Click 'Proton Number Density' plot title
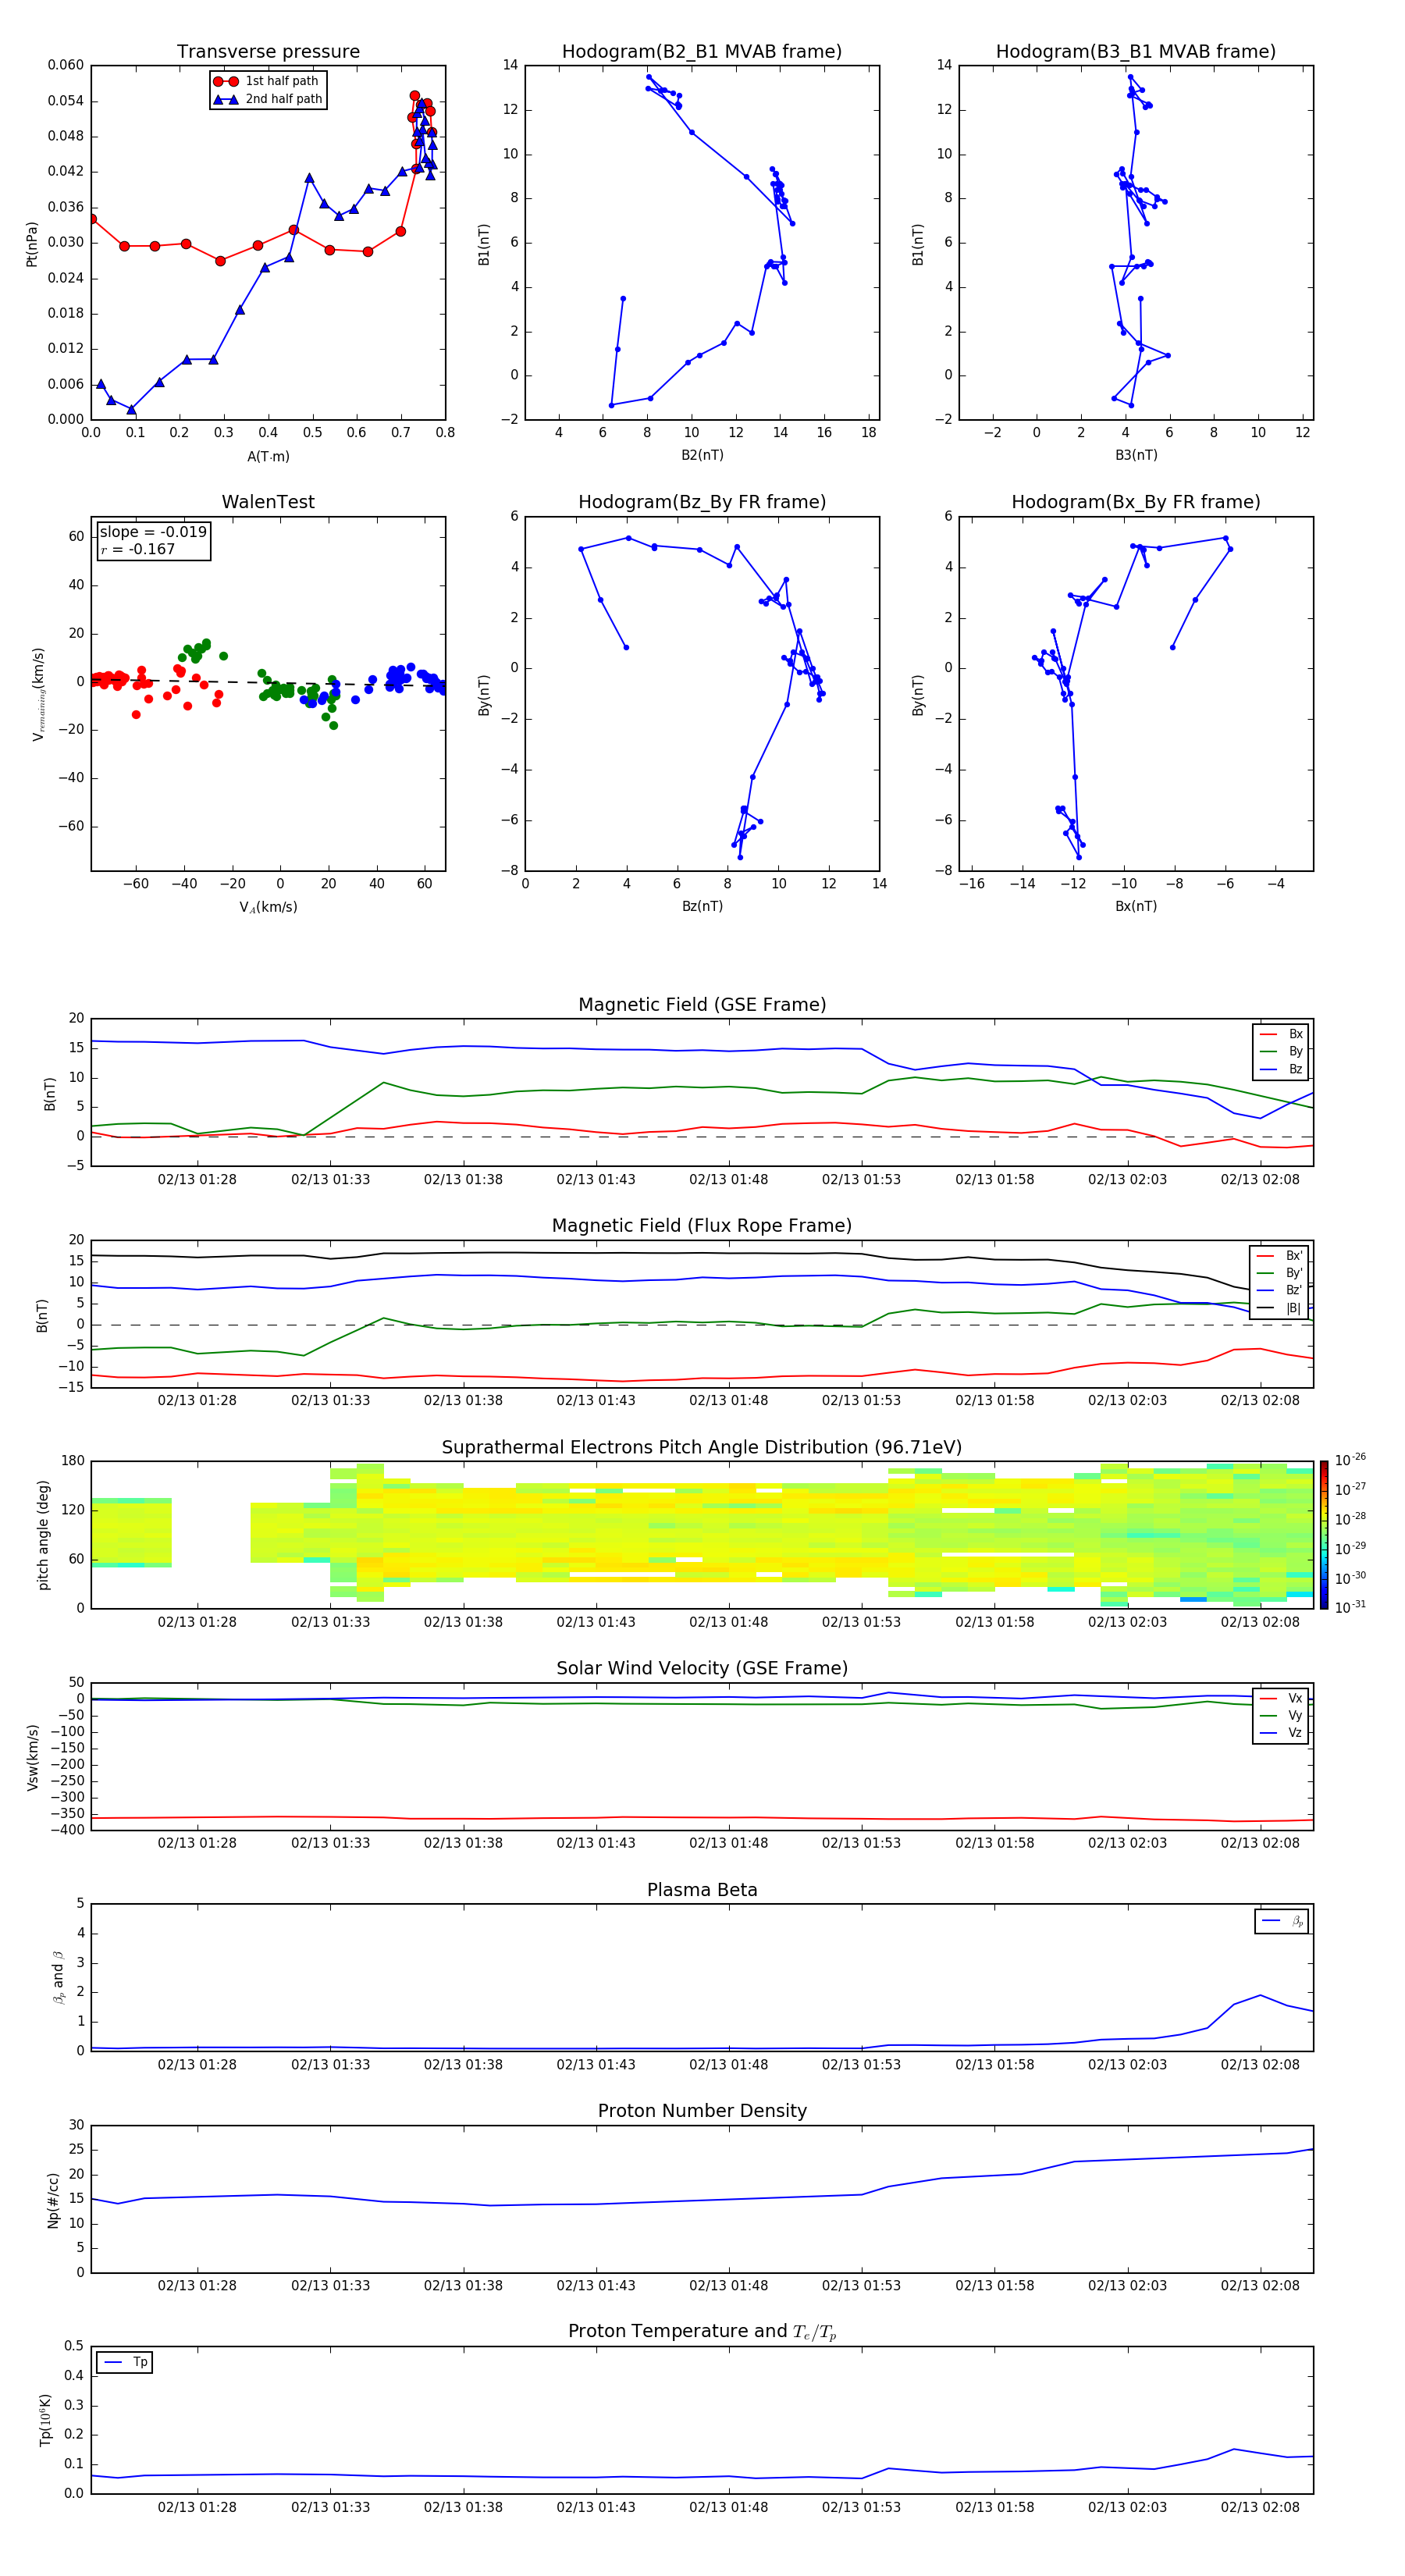 coord(702,2112)
